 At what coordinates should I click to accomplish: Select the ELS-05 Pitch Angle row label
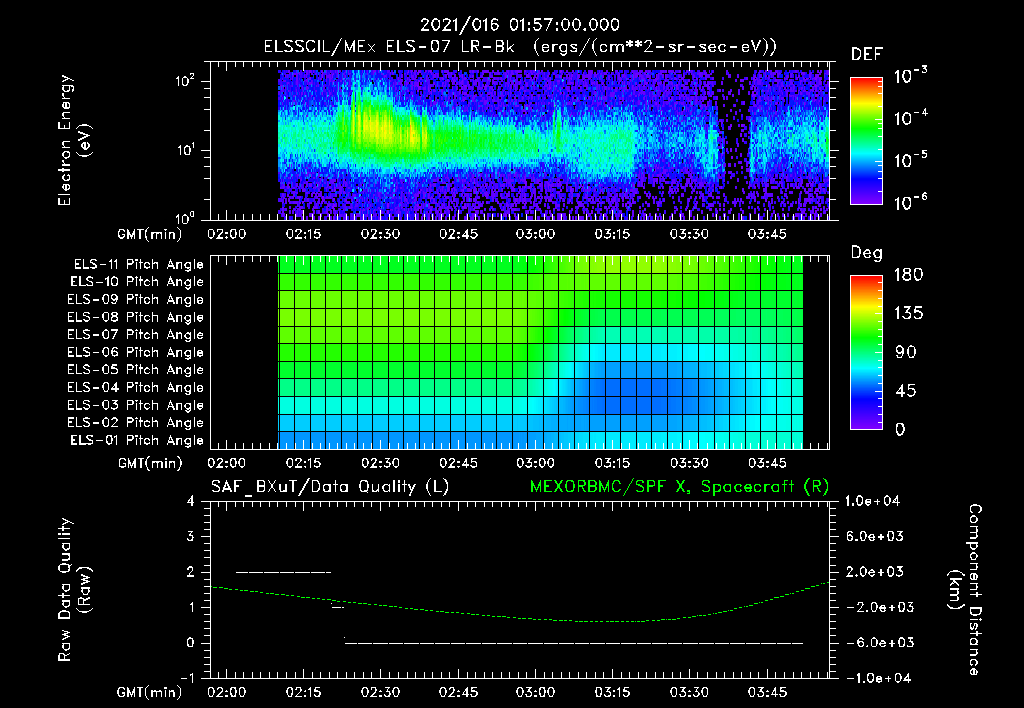pos(136,370)
